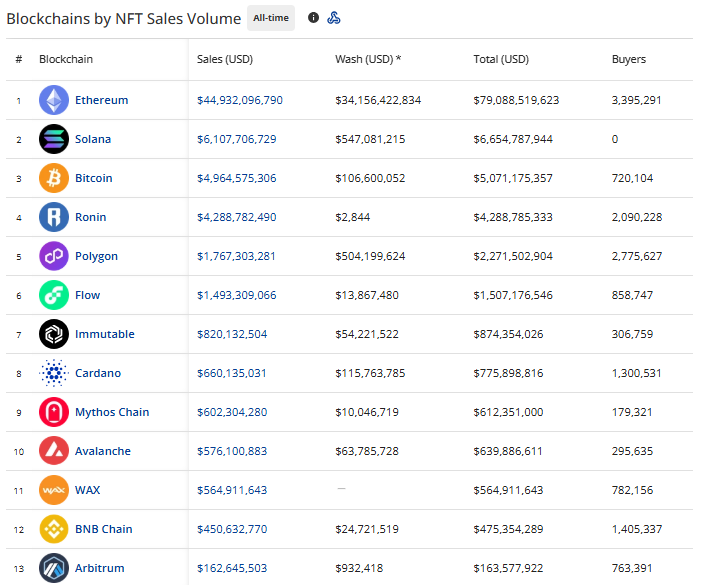Viewport: 704px width, 585px height.
Task: Click Mythos Chain sales $602,304,280
Action: [x=232, y=412]
